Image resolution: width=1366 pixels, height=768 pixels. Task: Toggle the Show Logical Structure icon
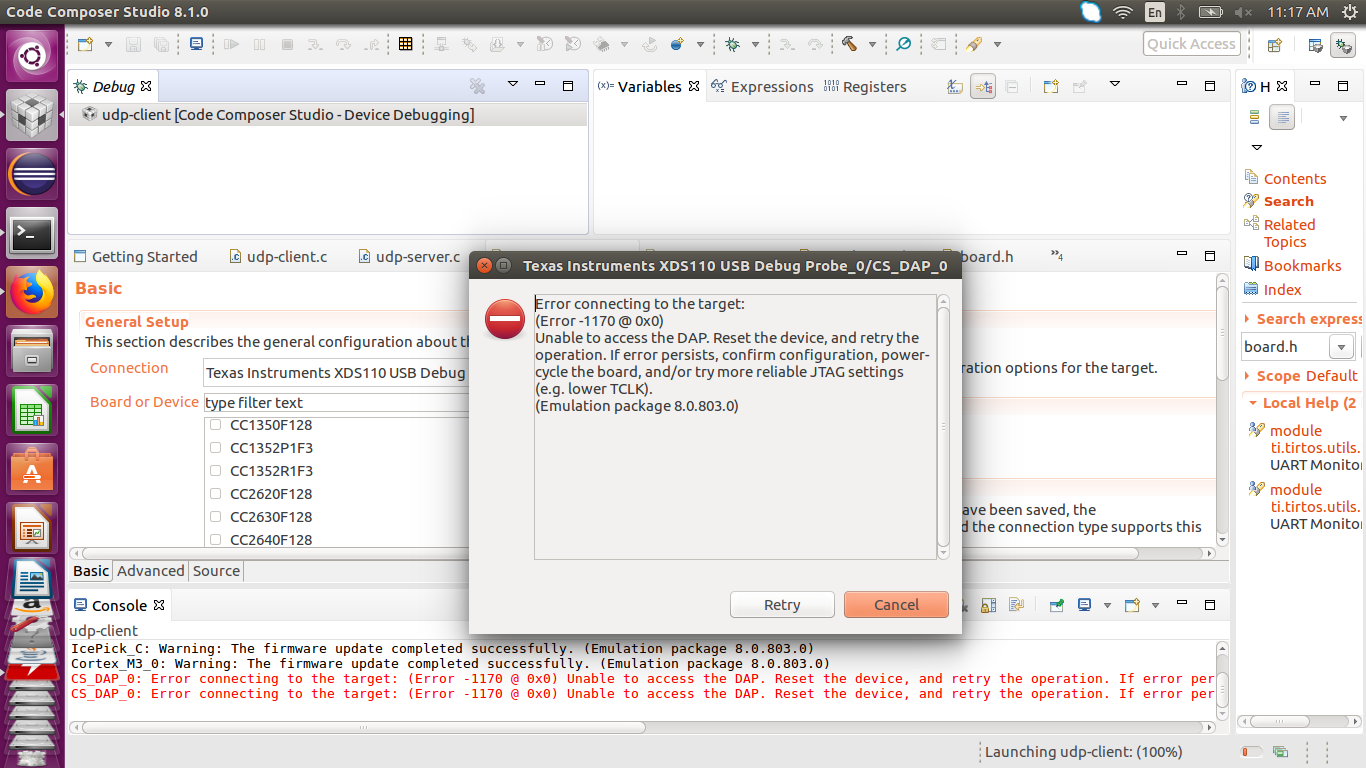click(x=983, y=87)
